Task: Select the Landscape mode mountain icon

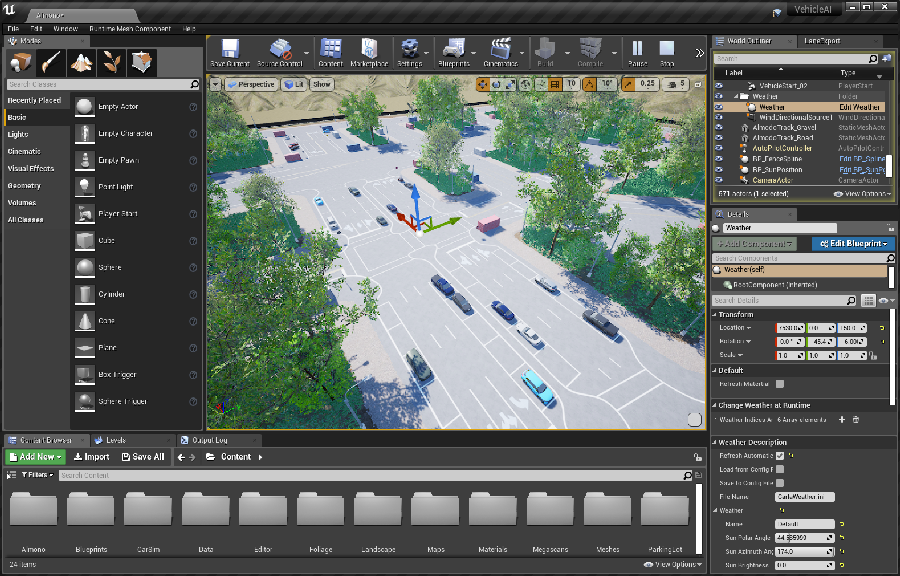Action: tap(82, 63)
